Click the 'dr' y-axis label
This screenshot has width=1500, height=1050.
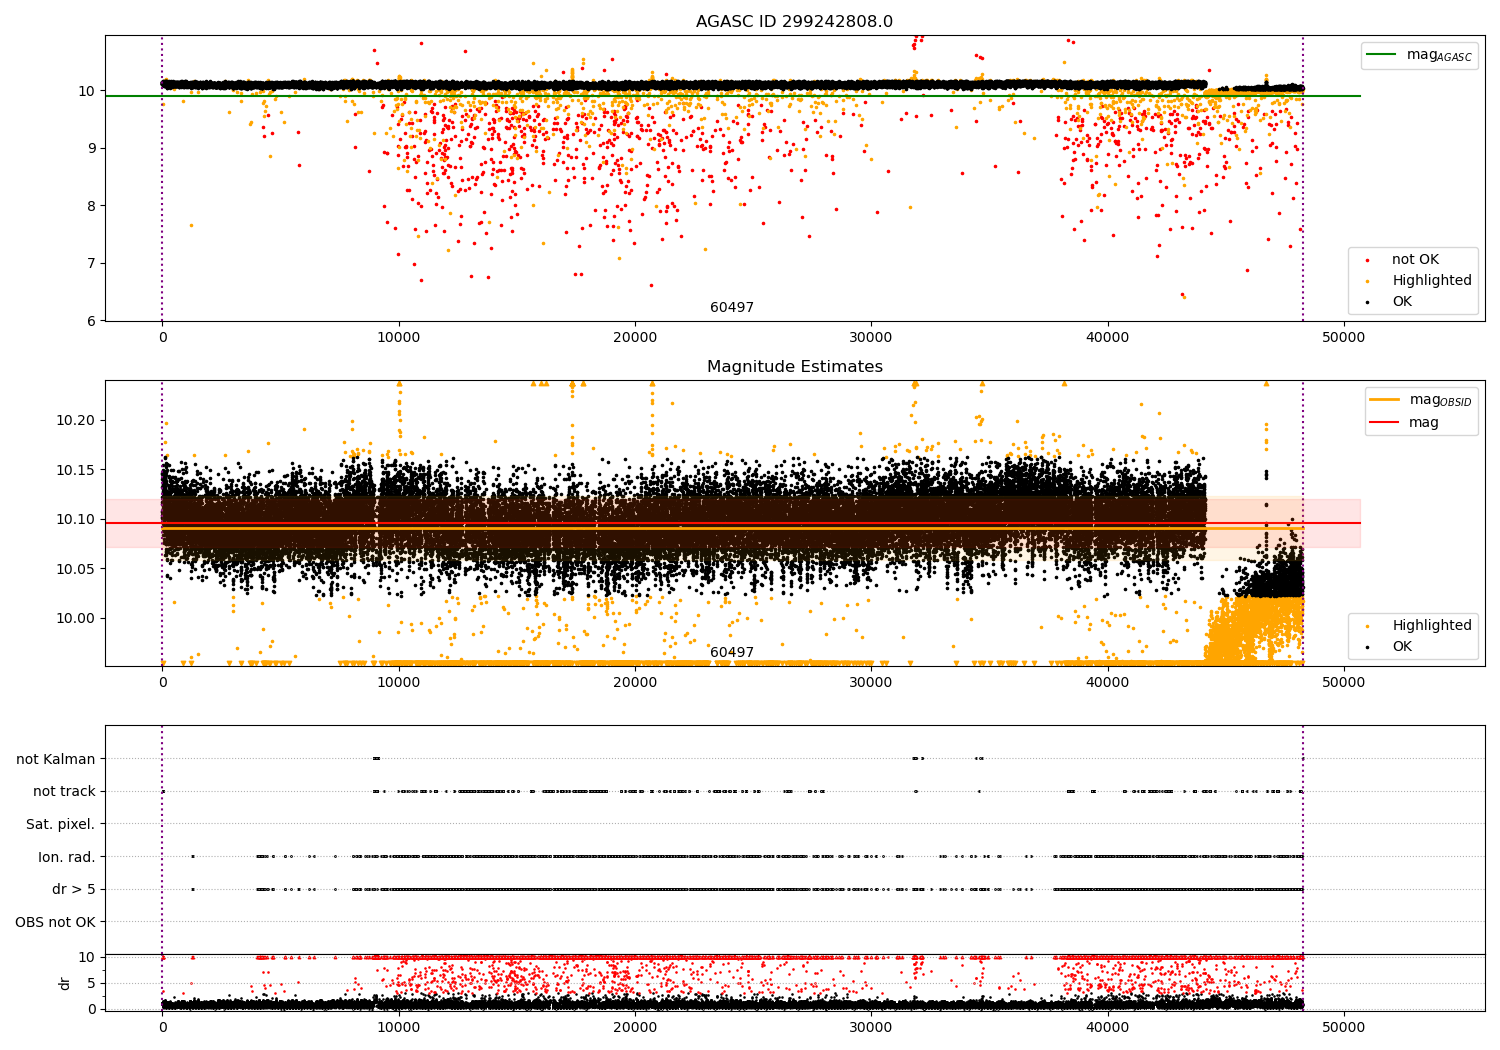coord(65,983)
